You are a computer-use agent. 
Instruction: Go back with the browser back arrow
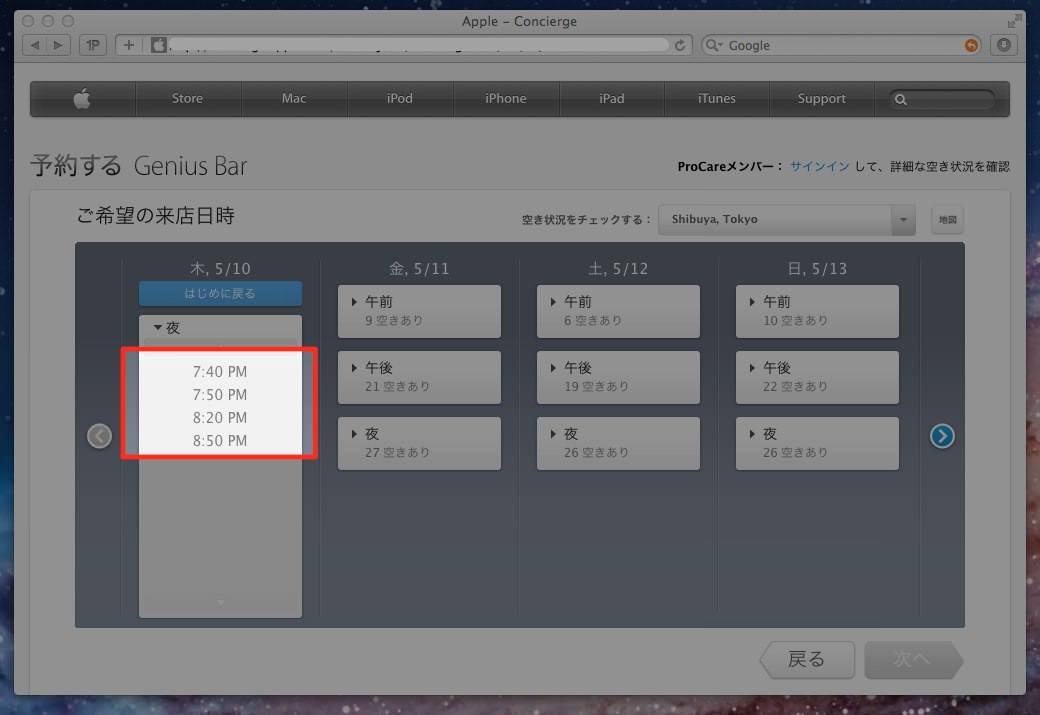(34, 45)
